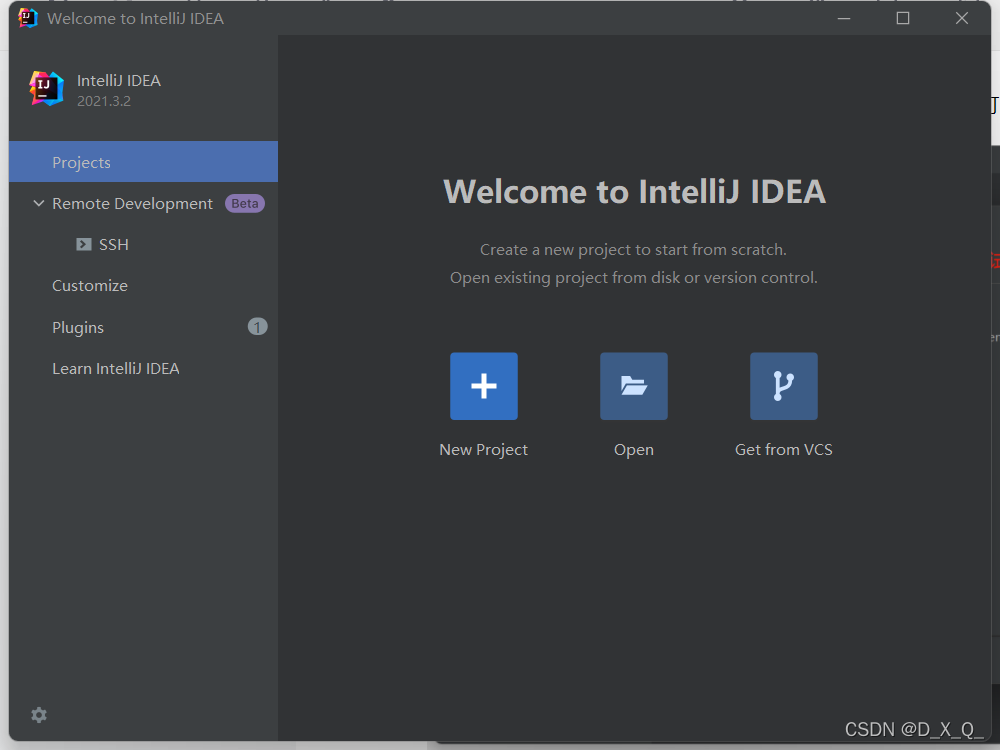Collapse the Remote Development section chevron
The image size is (1000, 750).
coord(39,203)
